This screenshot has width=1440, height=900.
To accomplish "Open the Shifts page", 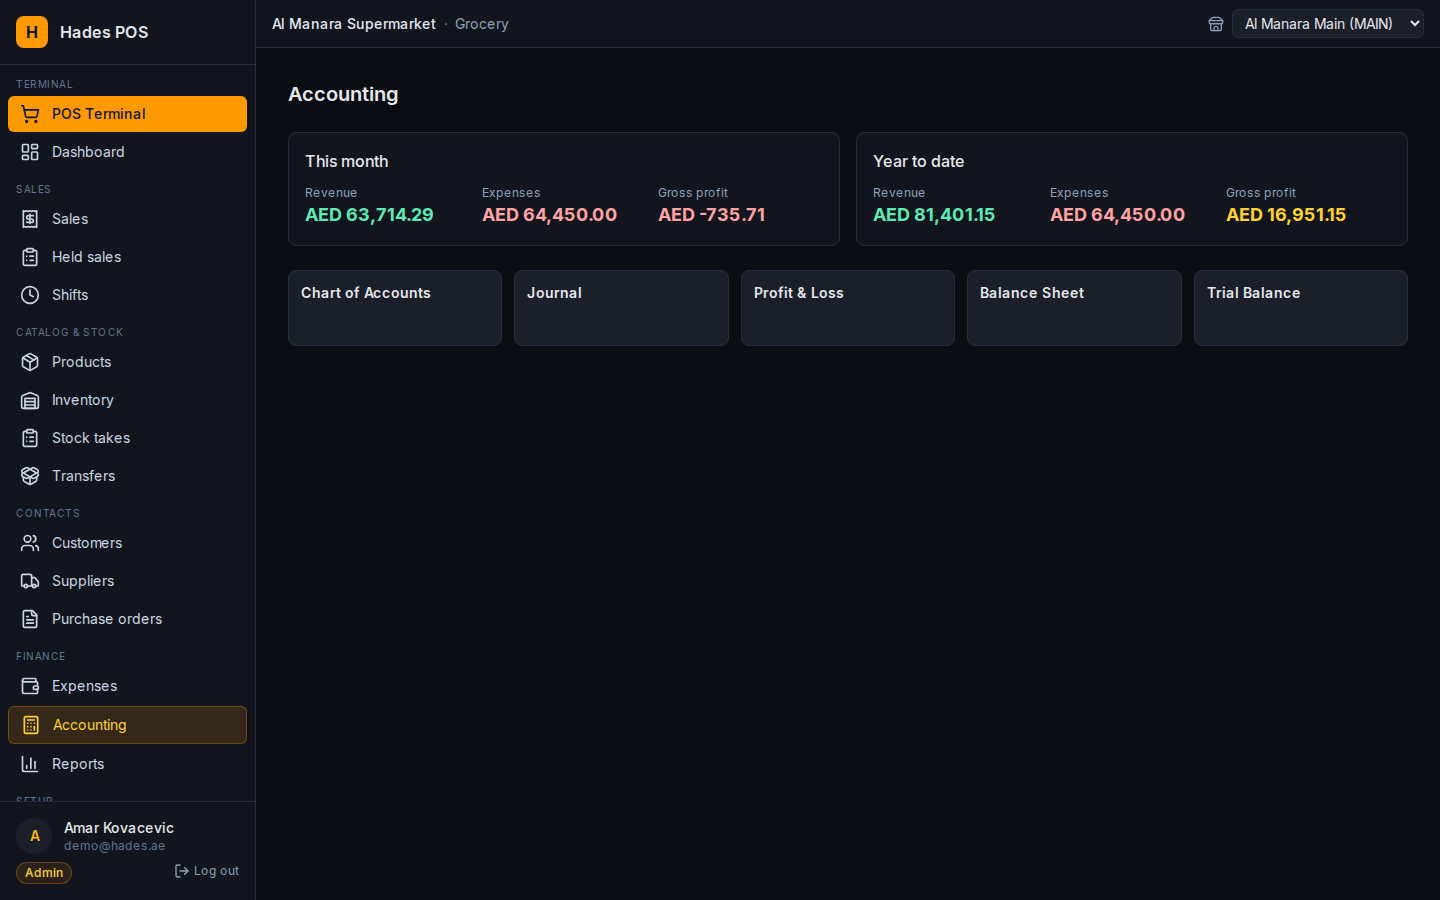I will (x=127, y=295).
